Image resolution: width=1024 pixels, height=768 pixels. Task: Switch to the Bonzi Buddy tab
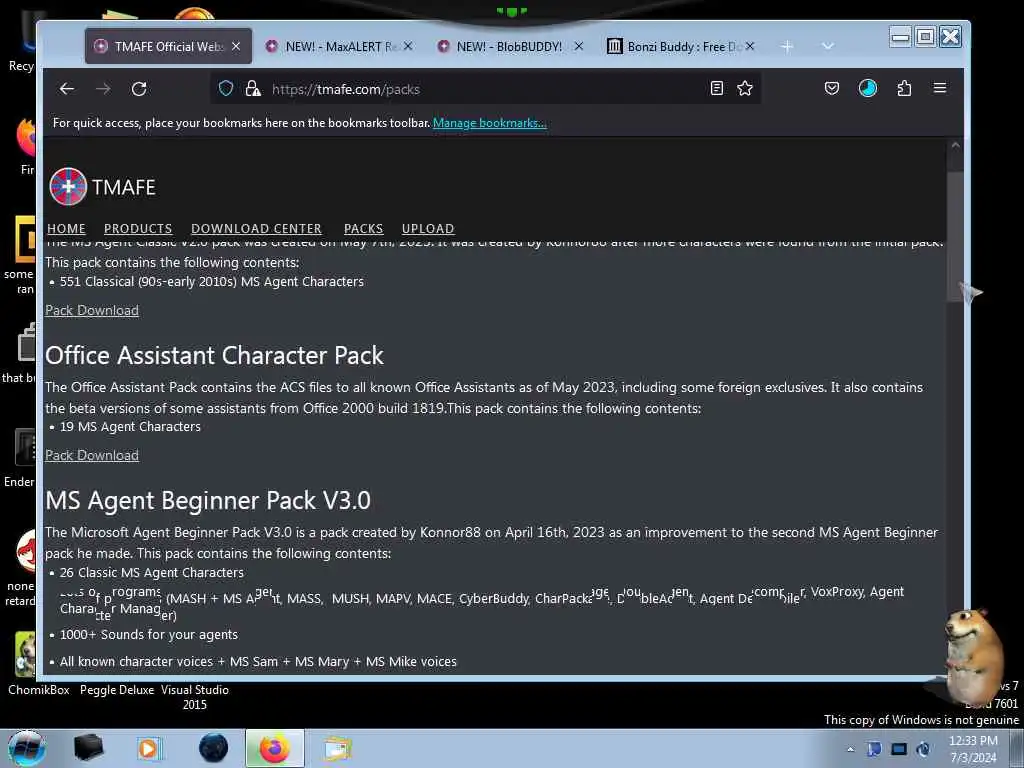pyautogui.click(x=680, y=46)
